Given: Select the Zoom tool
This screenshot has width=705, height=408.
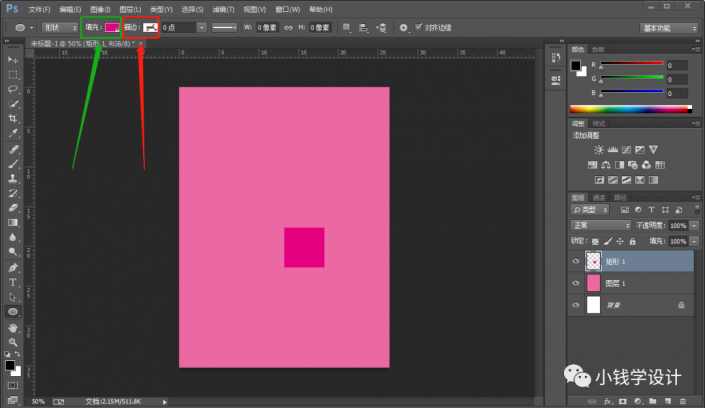Looking at the screenshot, I should [x=13, y=342].
